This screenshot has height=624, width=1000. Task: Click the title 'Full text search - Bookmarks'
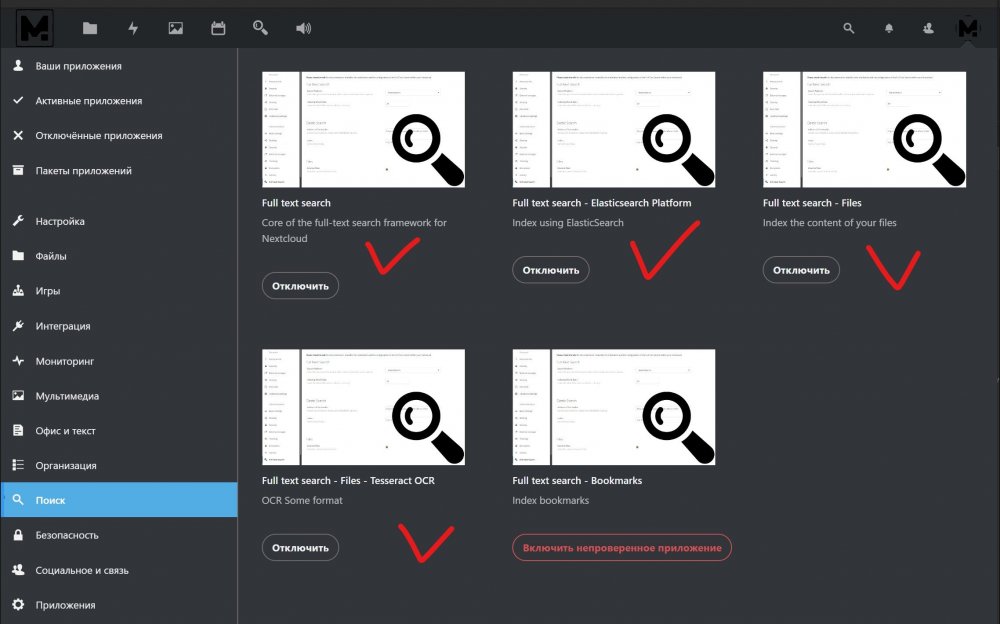[577, 480]
